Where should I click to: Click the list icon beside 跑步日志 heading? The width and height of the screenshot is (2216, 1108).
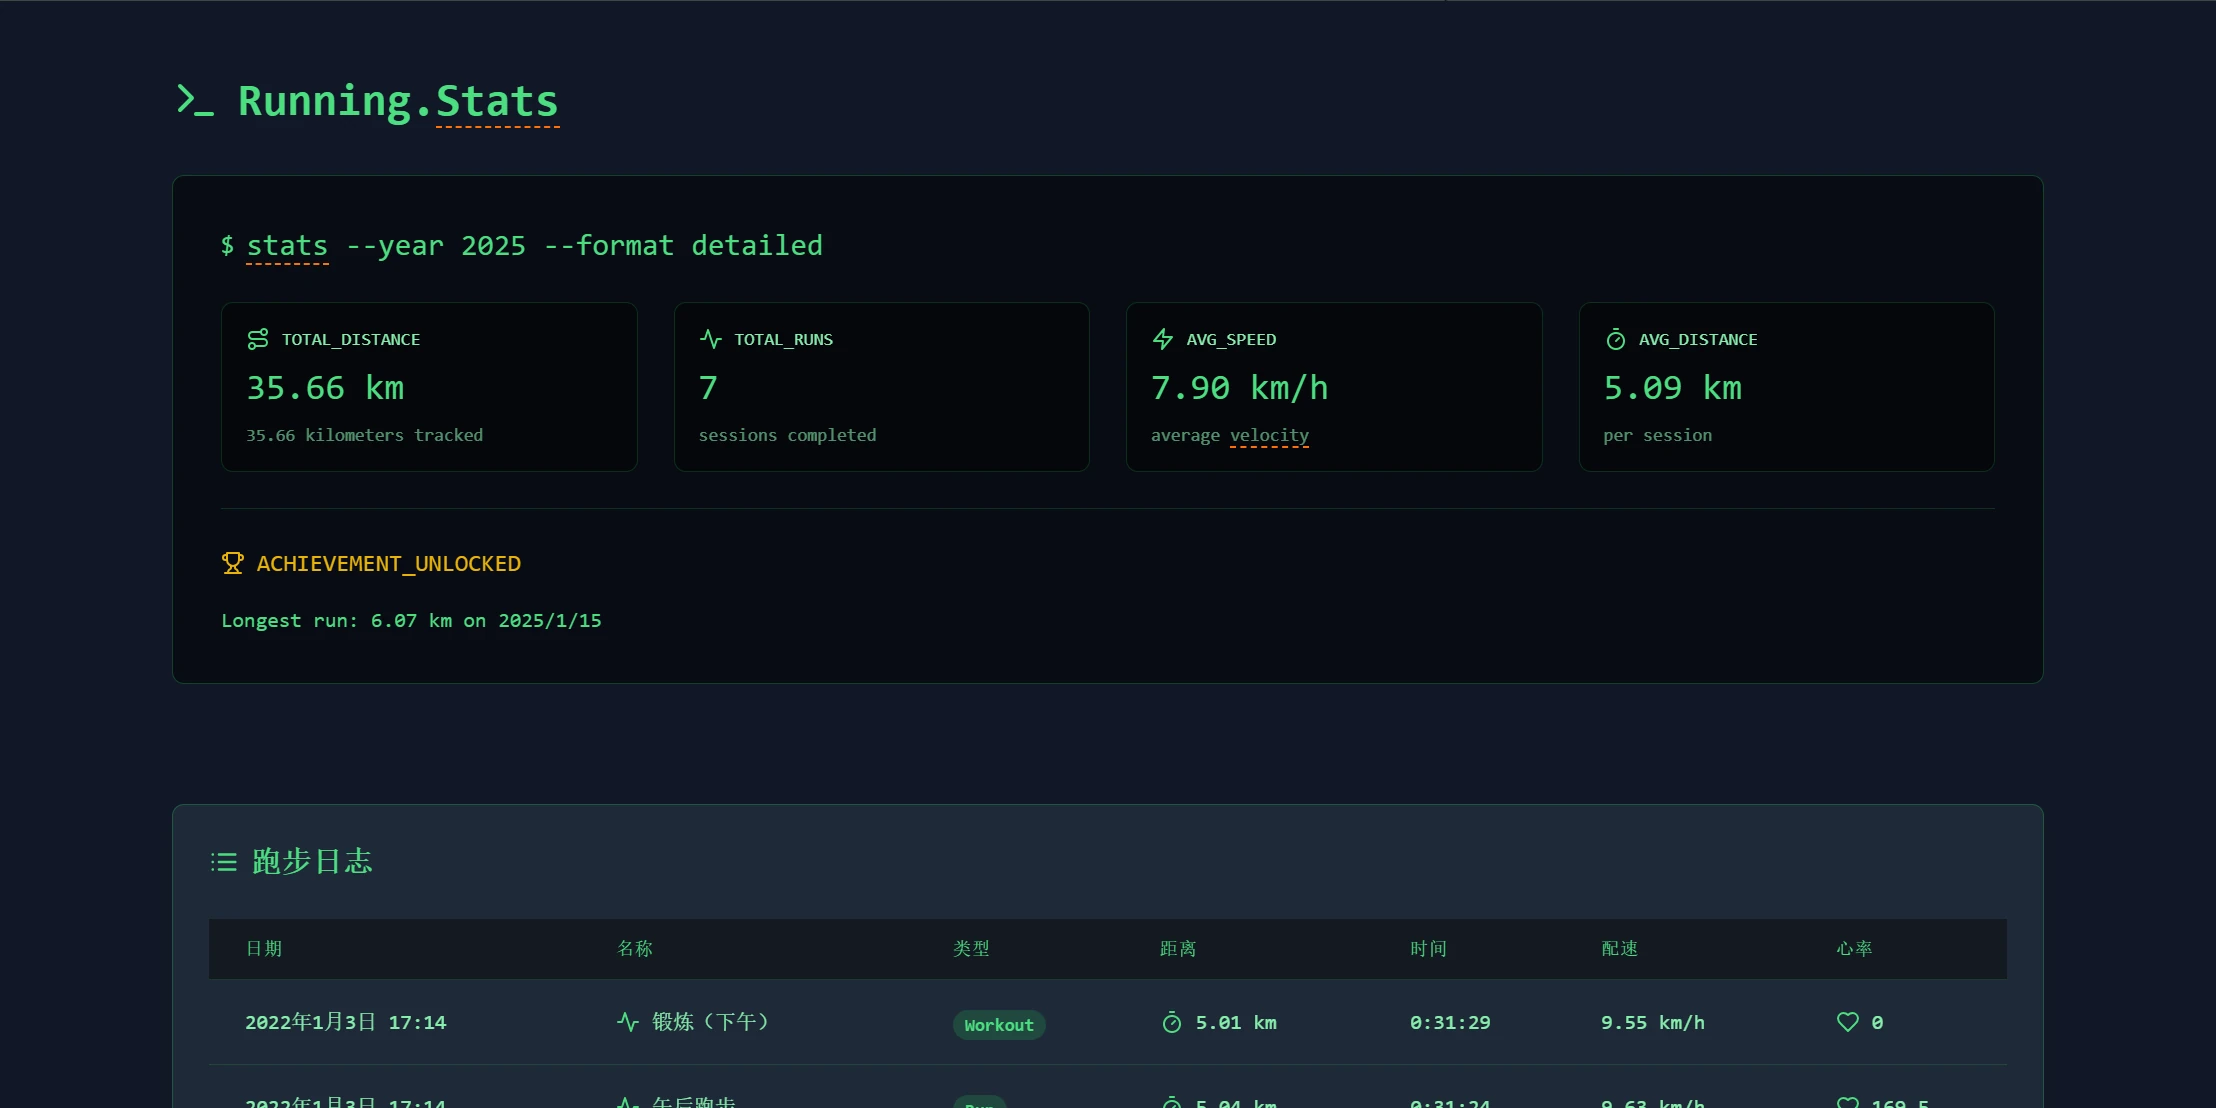click(223, 861)
